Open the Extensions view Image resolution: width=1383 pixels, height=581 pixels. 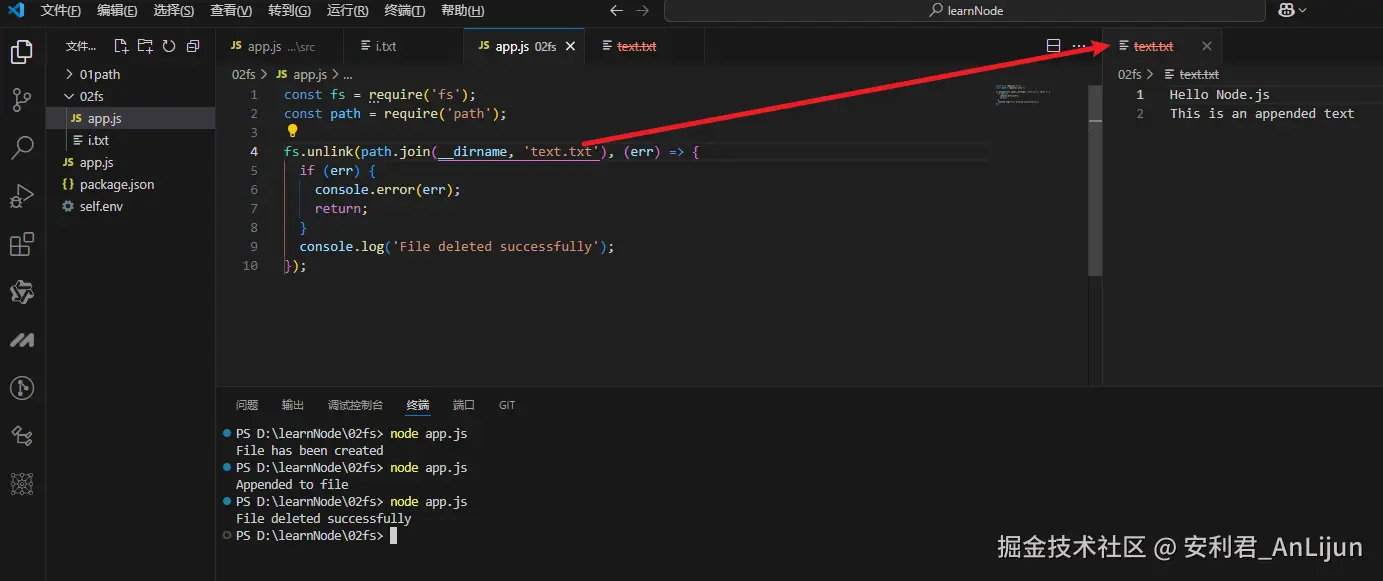coord(22,244)
